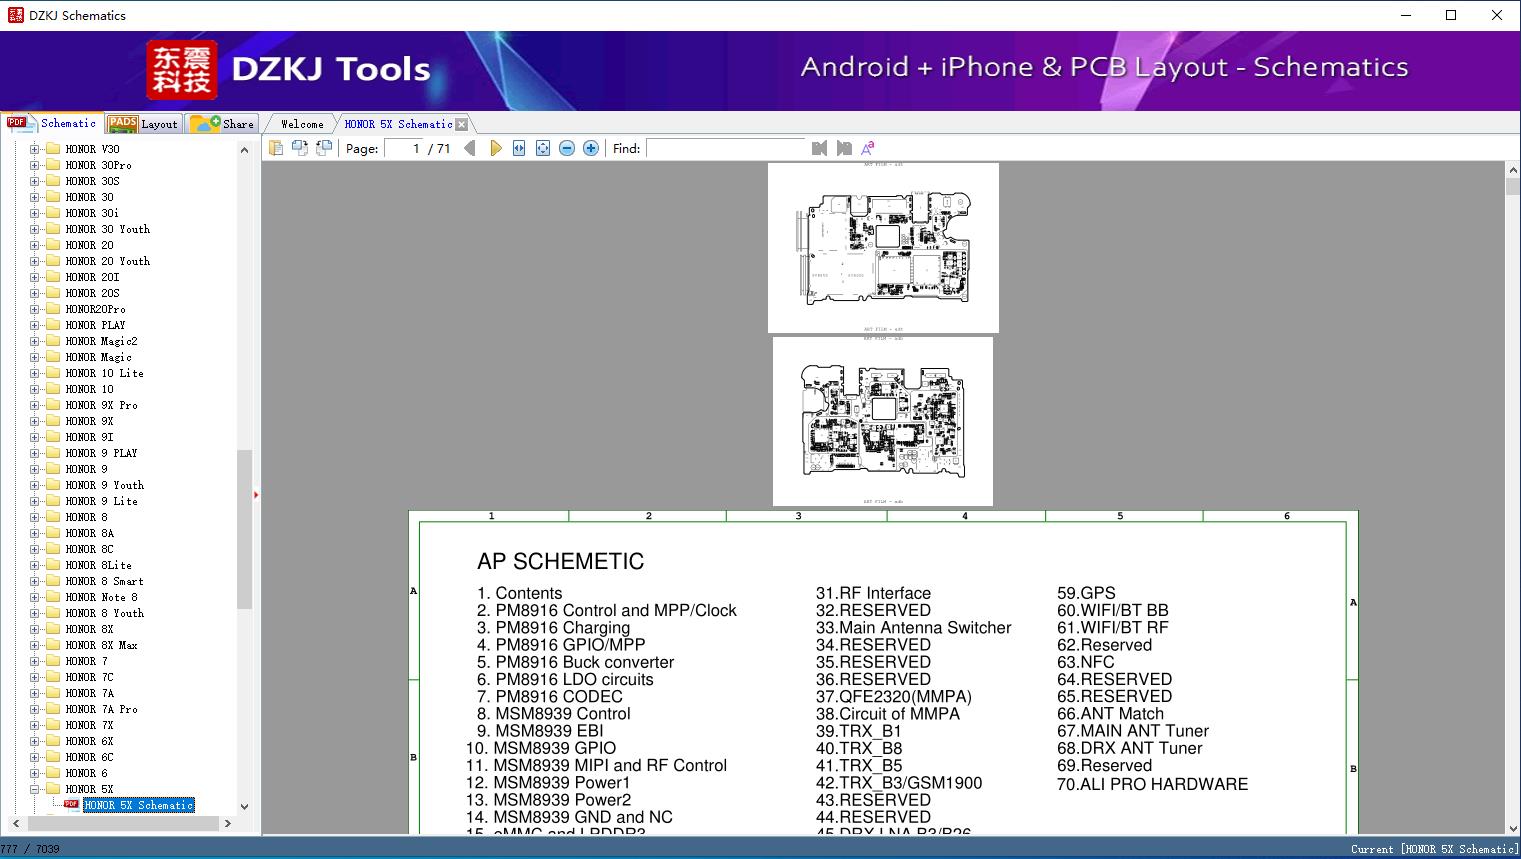Click the find next icon
Screen dimensions: 1521x859
[x=844, y=148]
